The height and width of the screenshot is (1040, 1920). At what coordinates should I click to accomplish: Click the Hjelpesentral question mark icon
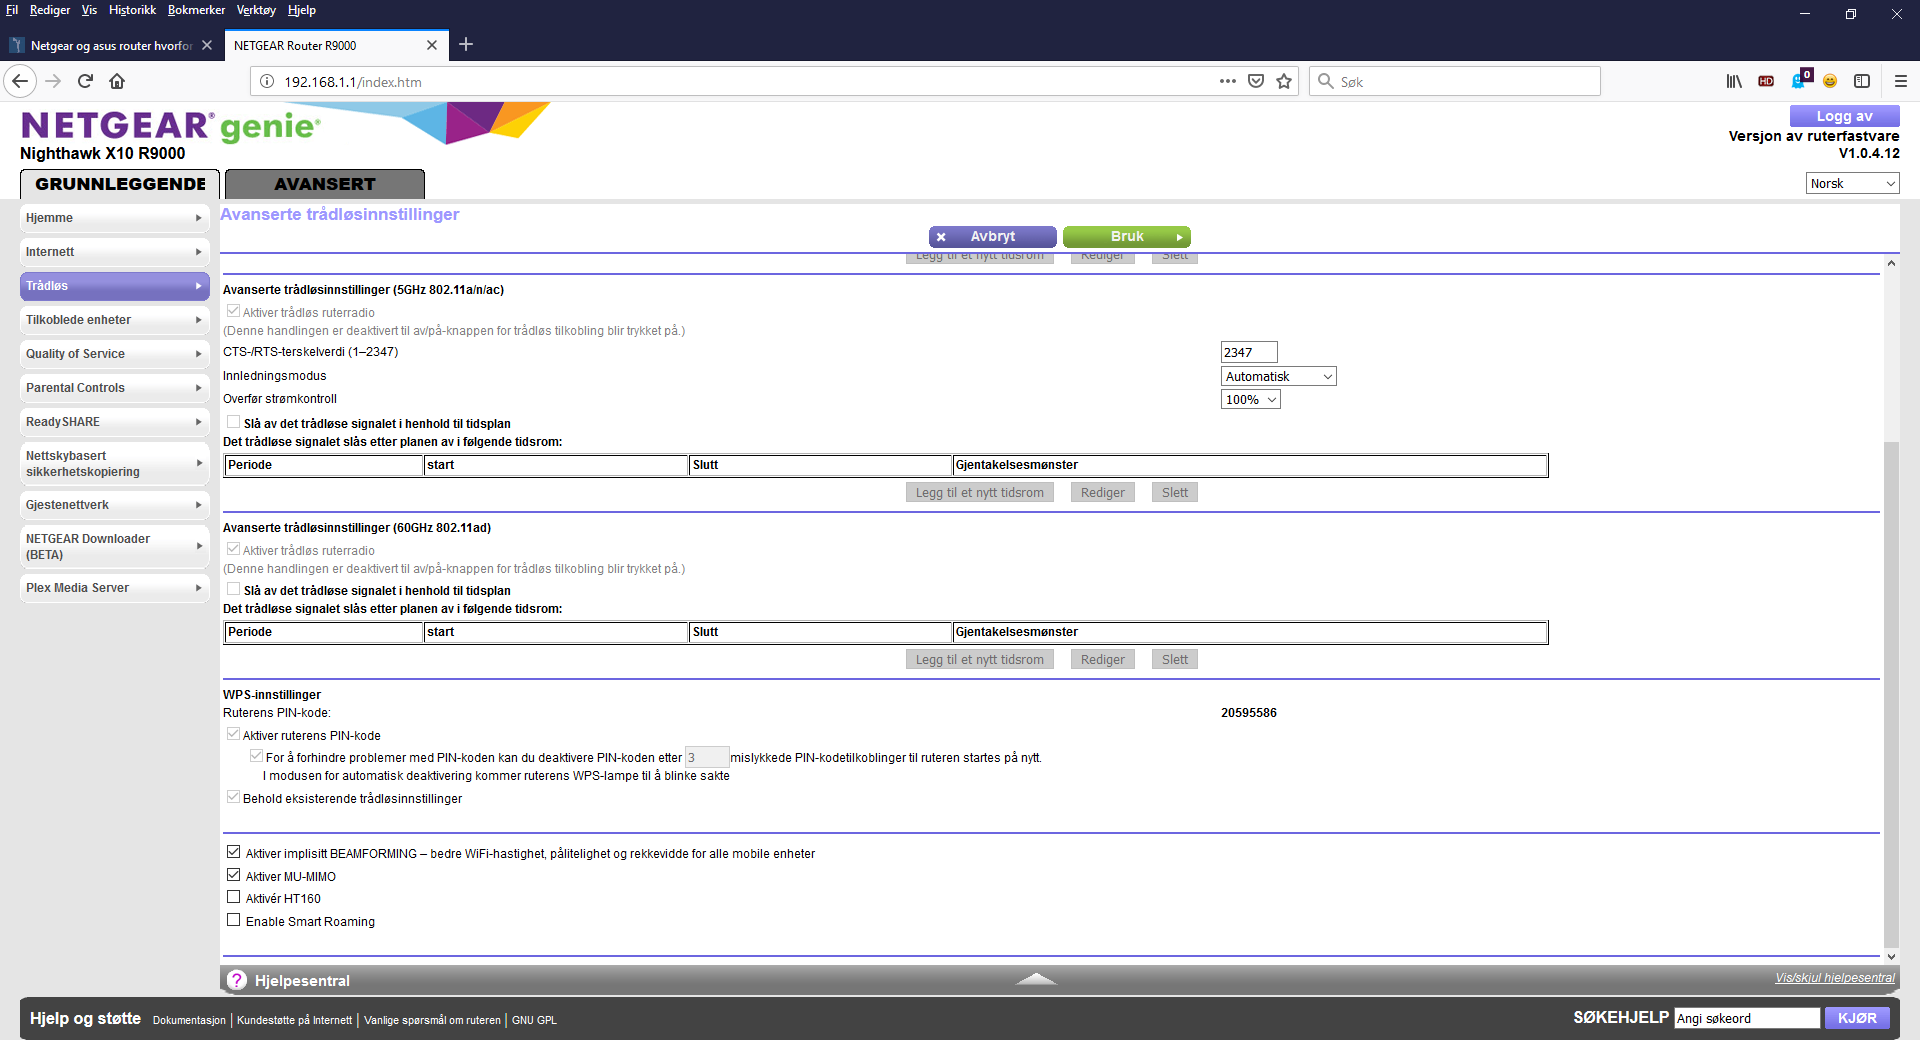pos(237,980)
